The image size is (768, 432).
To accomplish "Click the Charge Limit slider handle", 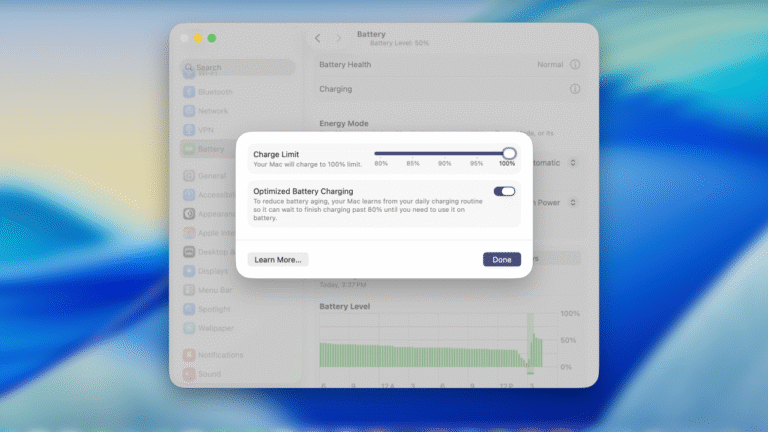I will coord(509,153).
